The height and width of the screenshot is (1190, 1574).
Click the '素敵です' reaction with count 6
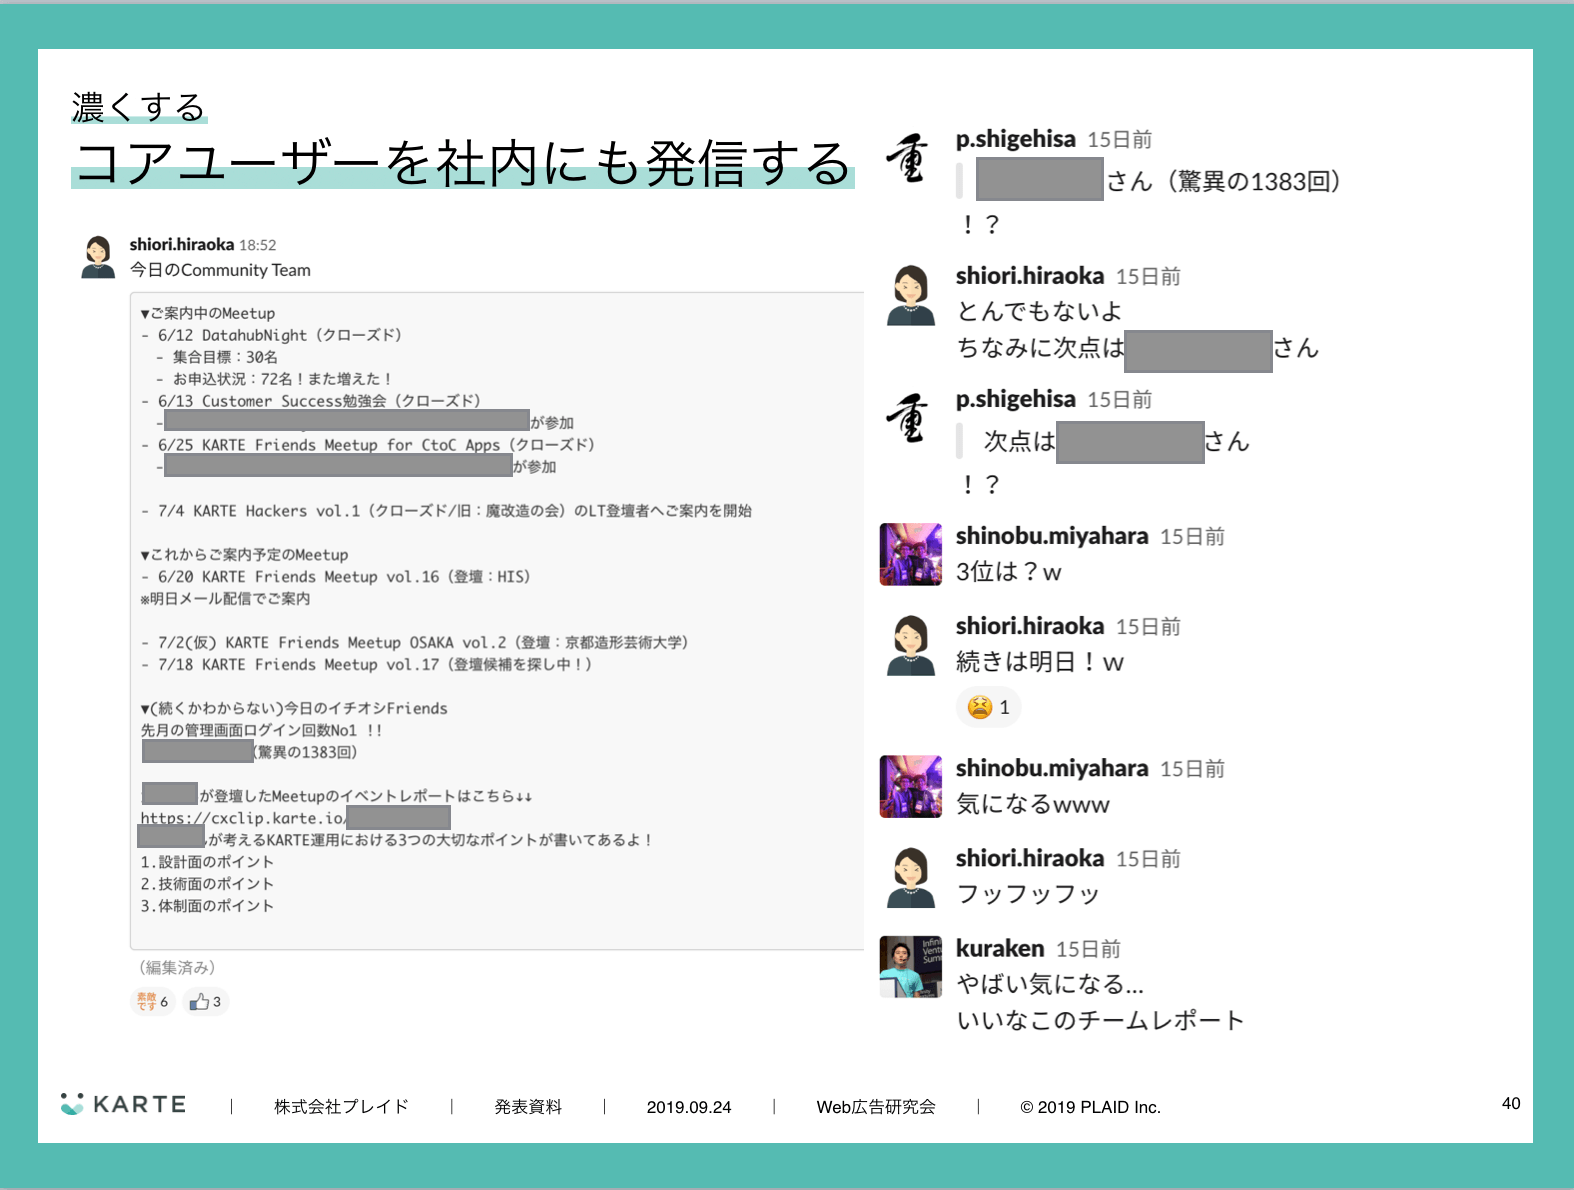pos(153,1001)
